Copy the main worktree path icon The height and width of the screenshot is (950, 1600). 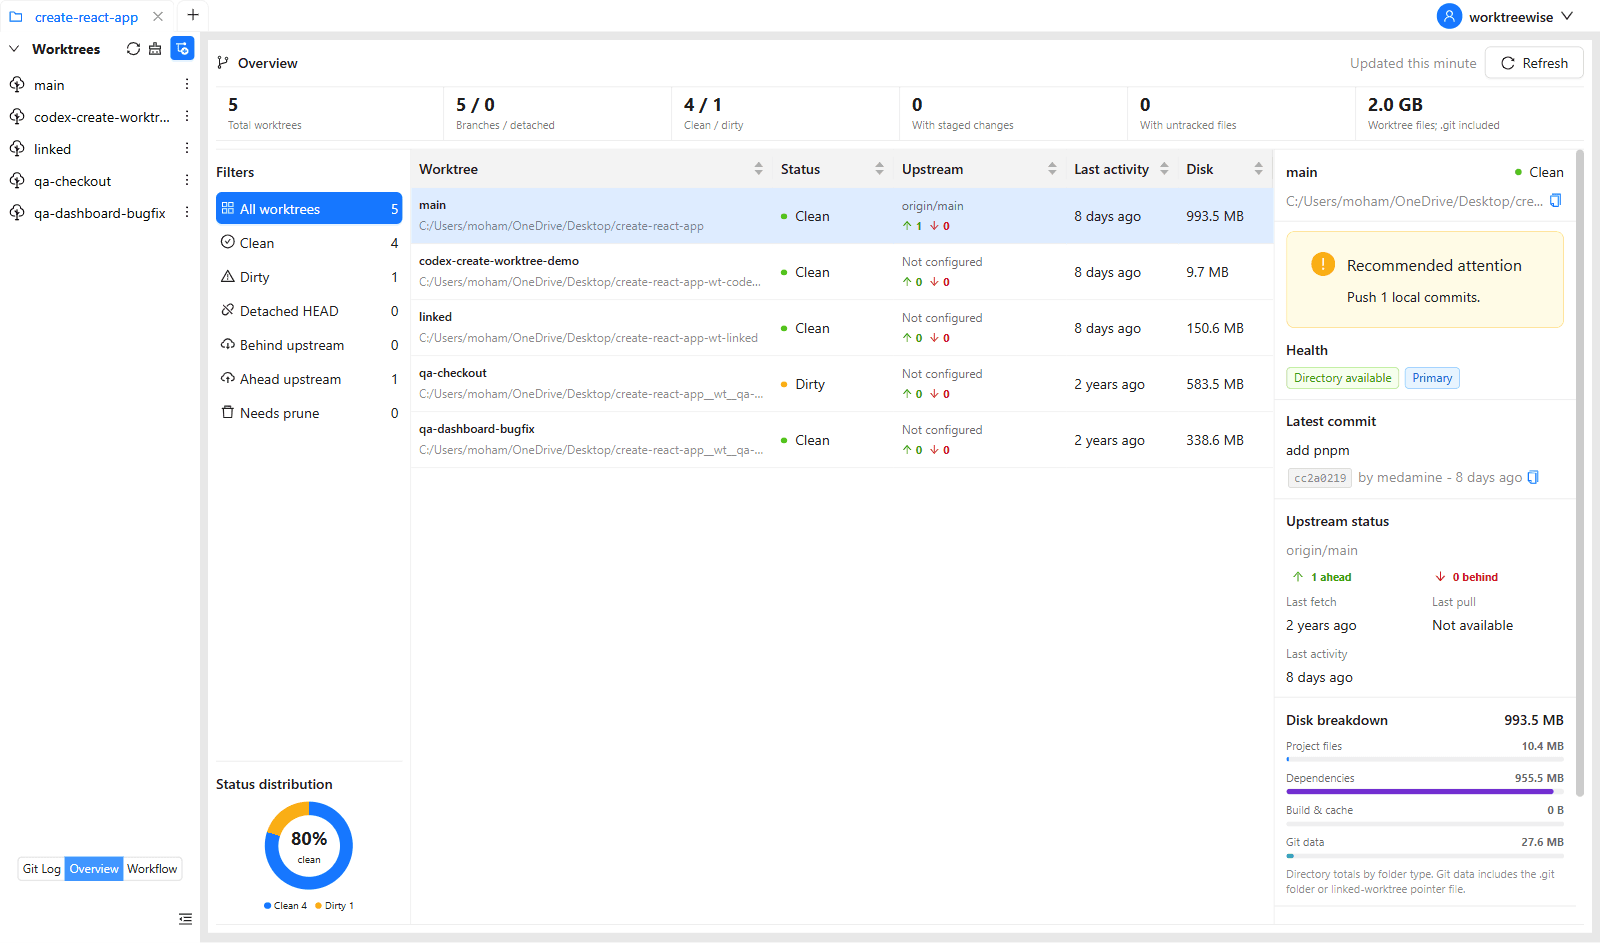click(1555, 201)
